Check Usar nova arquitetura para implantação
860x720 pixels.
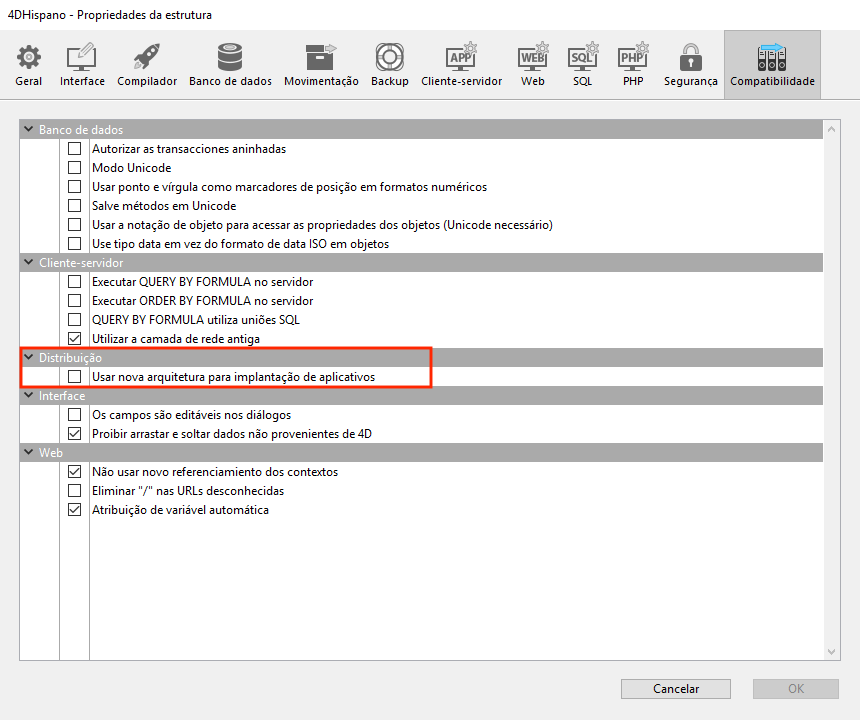74,377
